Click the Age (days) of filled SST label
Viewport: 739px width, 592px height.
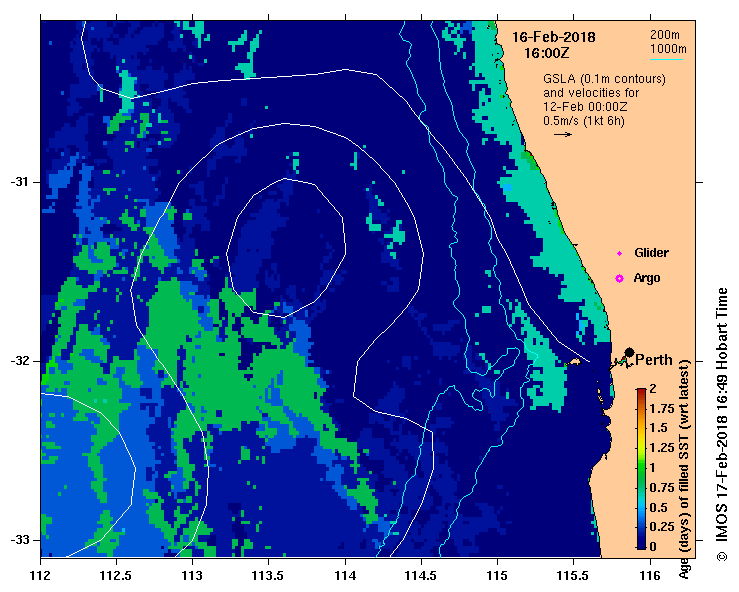coord(684,469)
